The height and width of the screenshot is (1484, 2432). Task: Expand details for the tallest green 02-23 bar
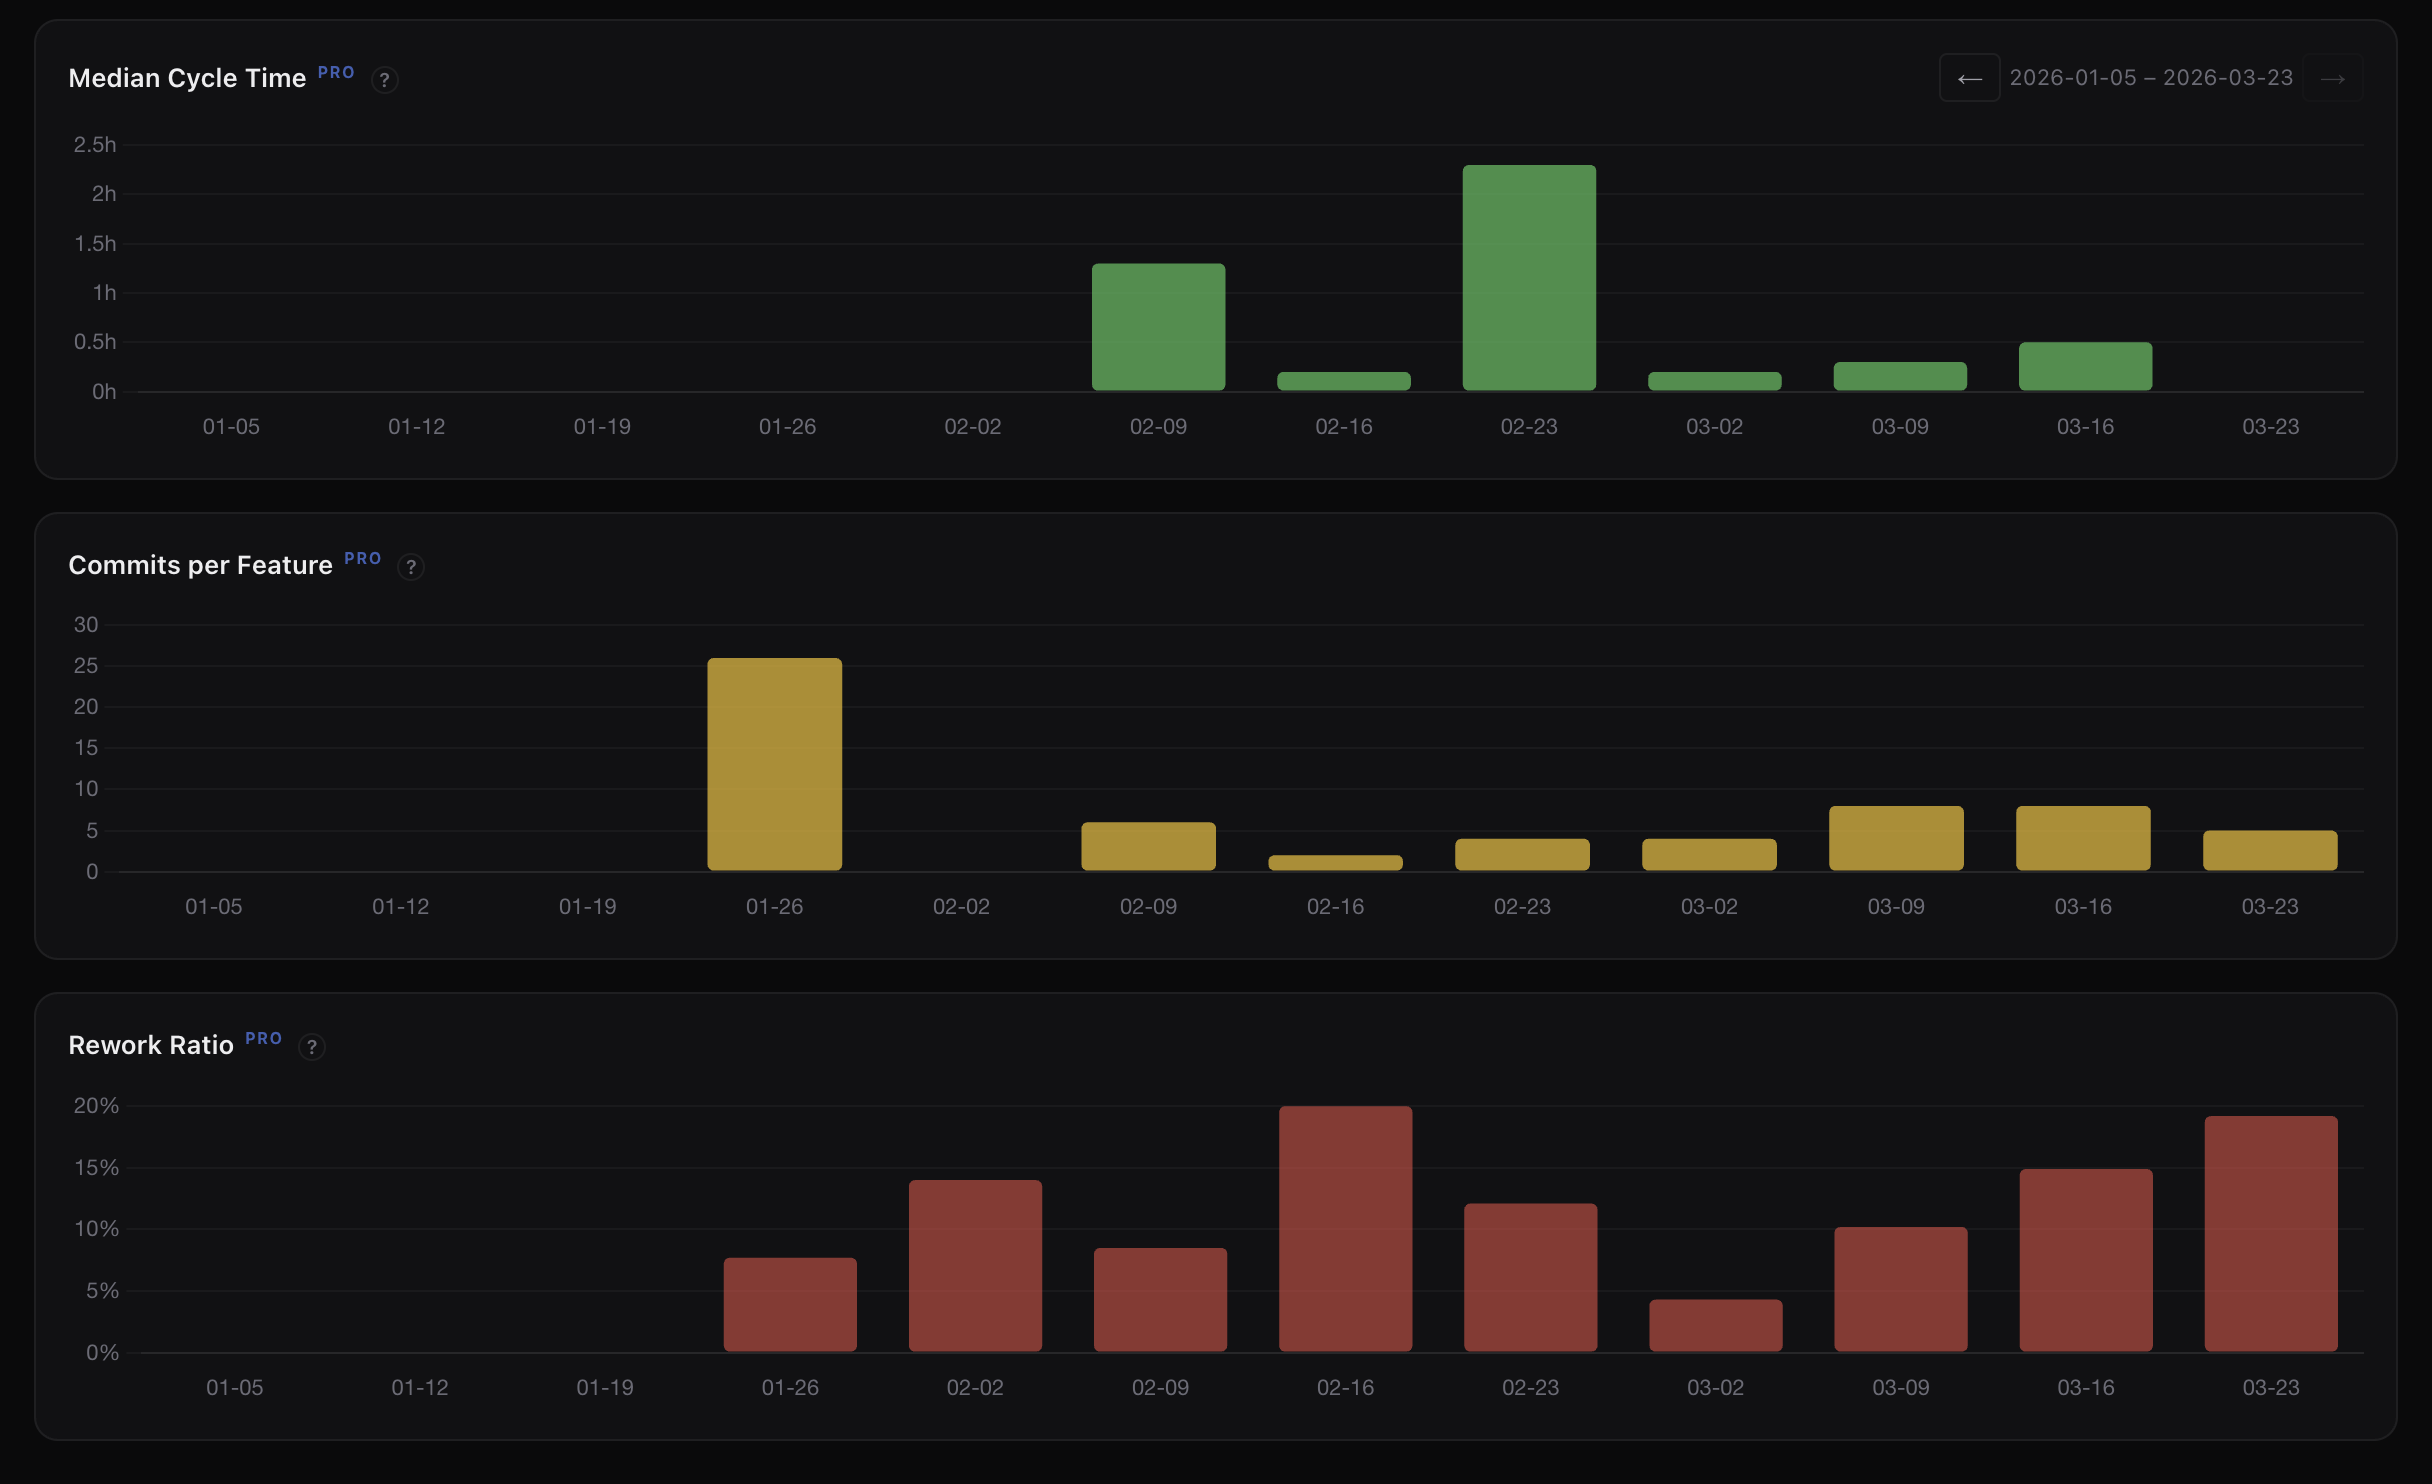point(1528,275)
